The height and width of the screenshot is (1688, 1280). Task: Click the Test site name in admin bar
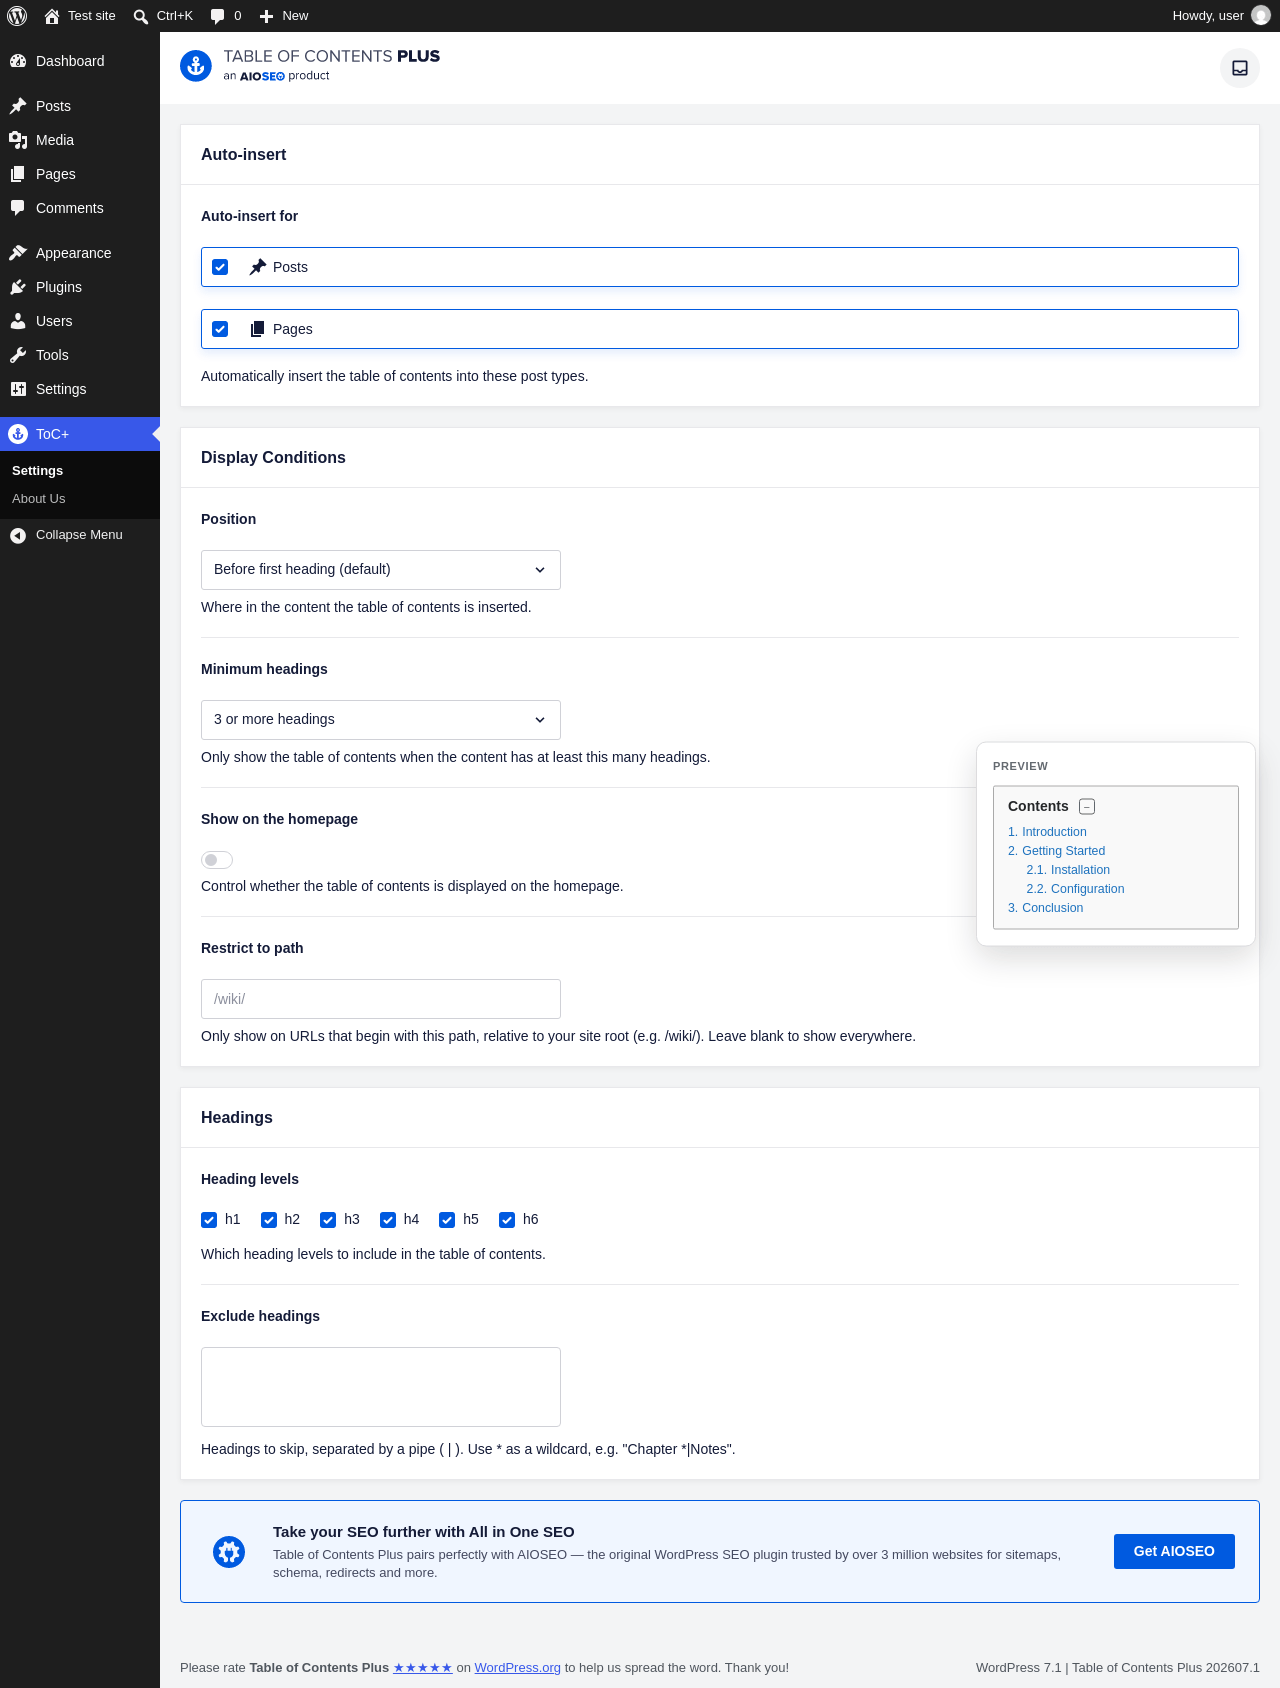(92, 16)
